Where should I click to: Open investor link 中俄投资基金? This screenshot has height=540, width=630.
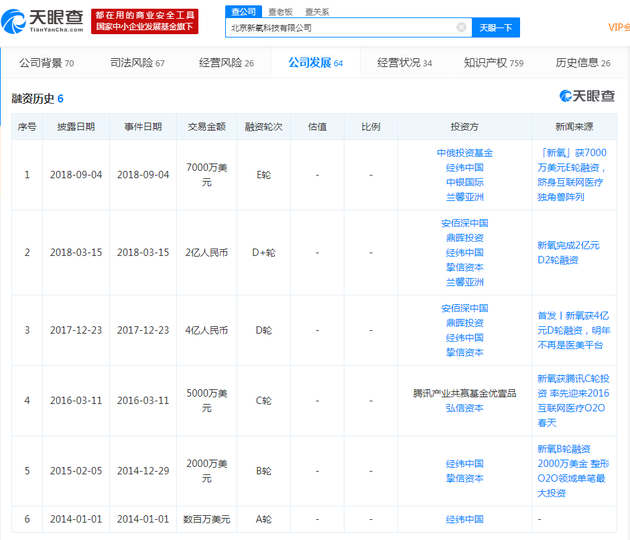tap(464, 153)
